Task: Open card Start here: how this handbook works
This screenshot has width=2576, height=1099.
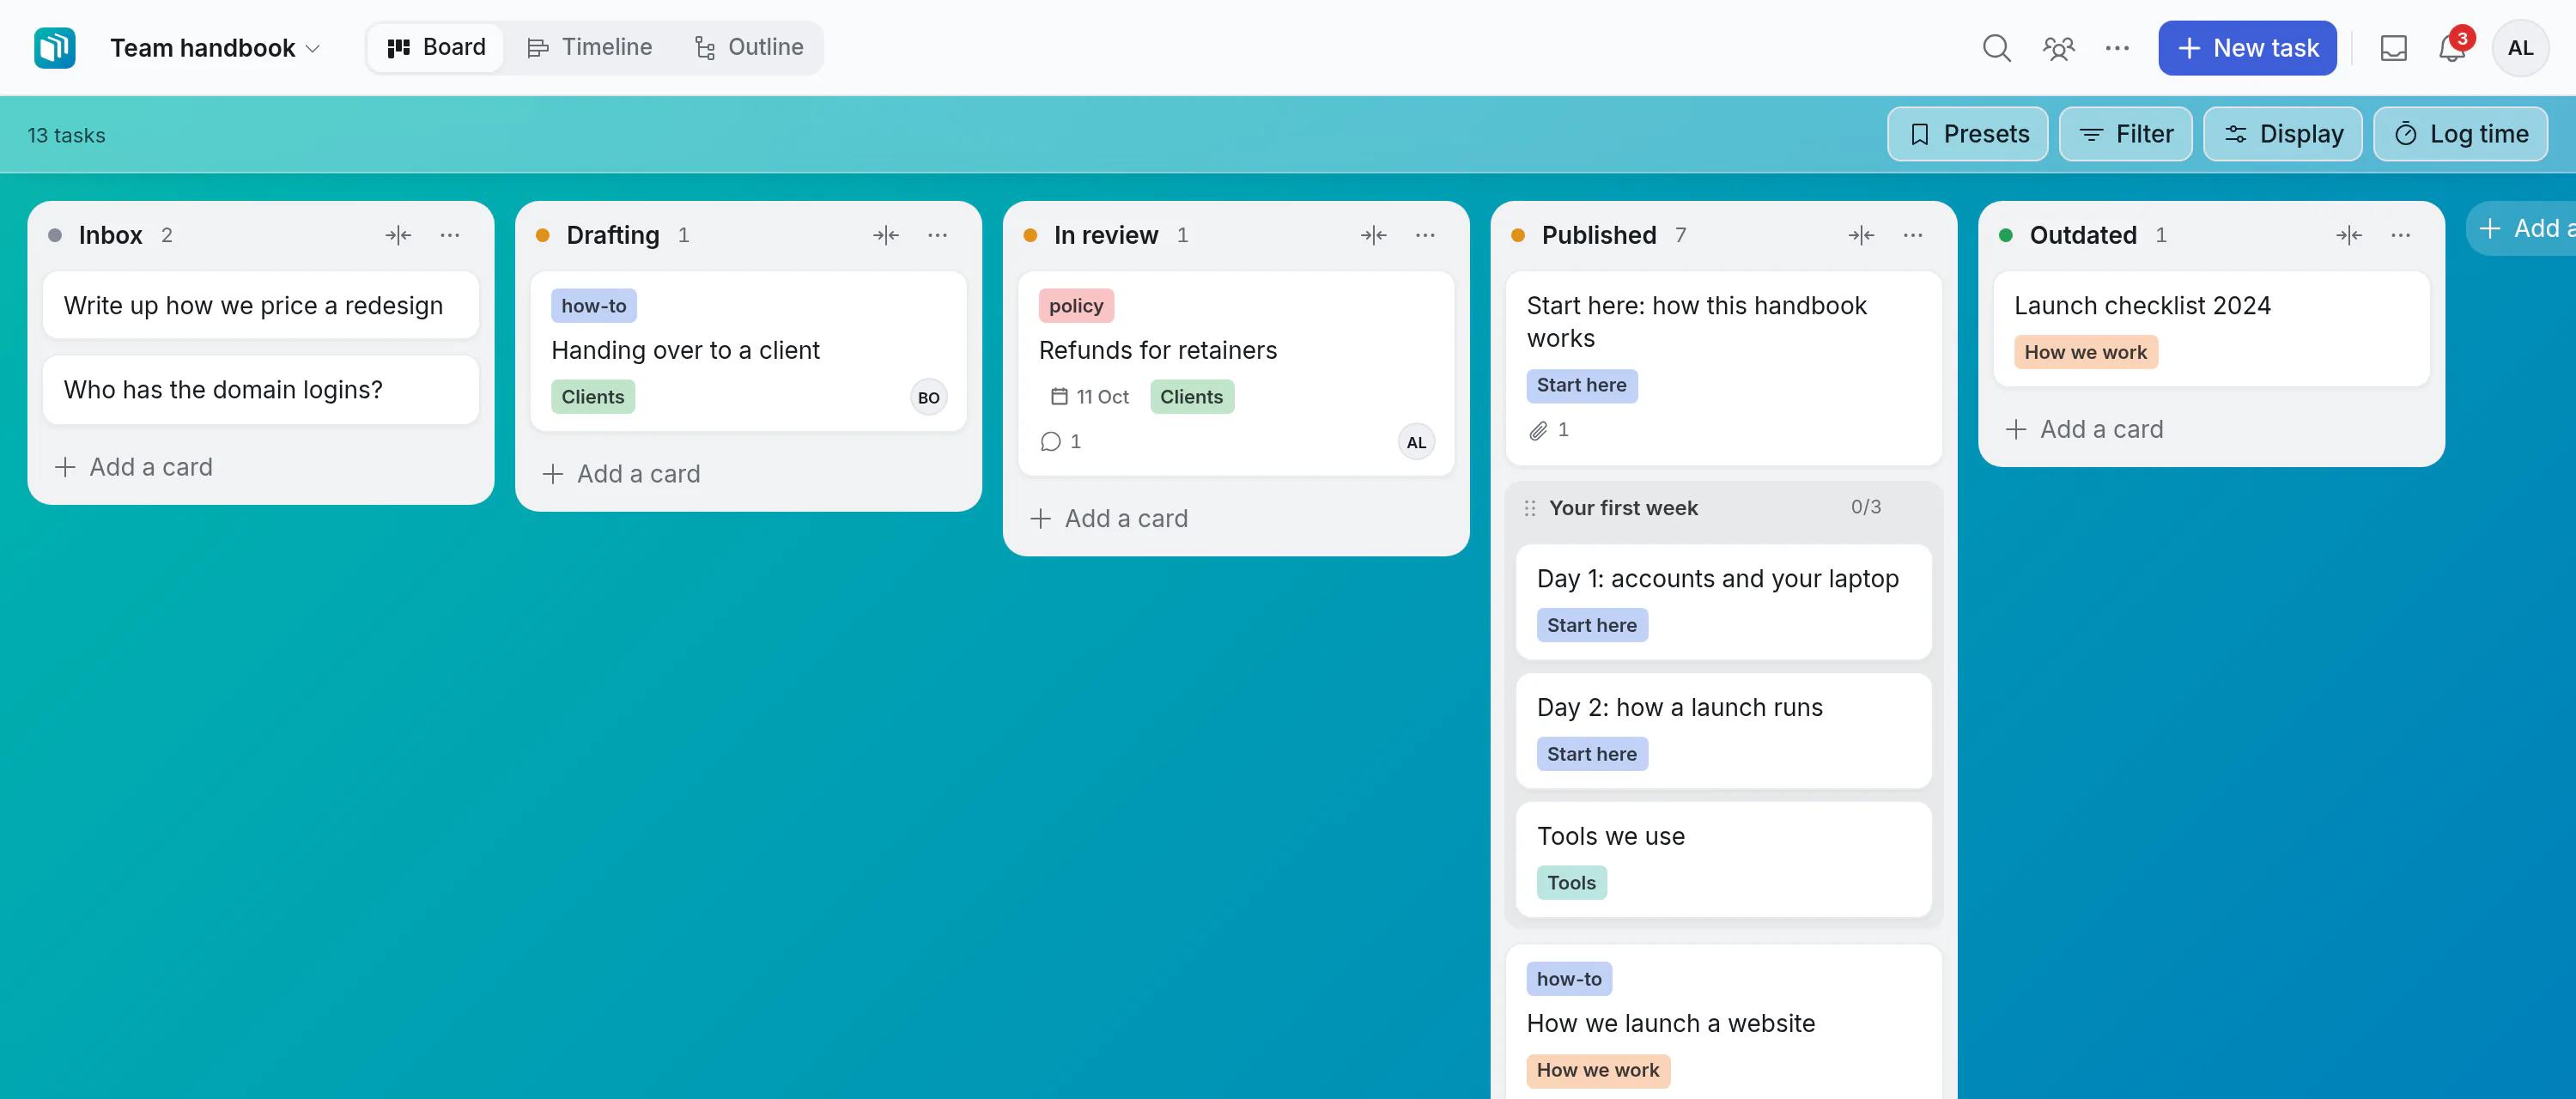Action: point(1723,368)
